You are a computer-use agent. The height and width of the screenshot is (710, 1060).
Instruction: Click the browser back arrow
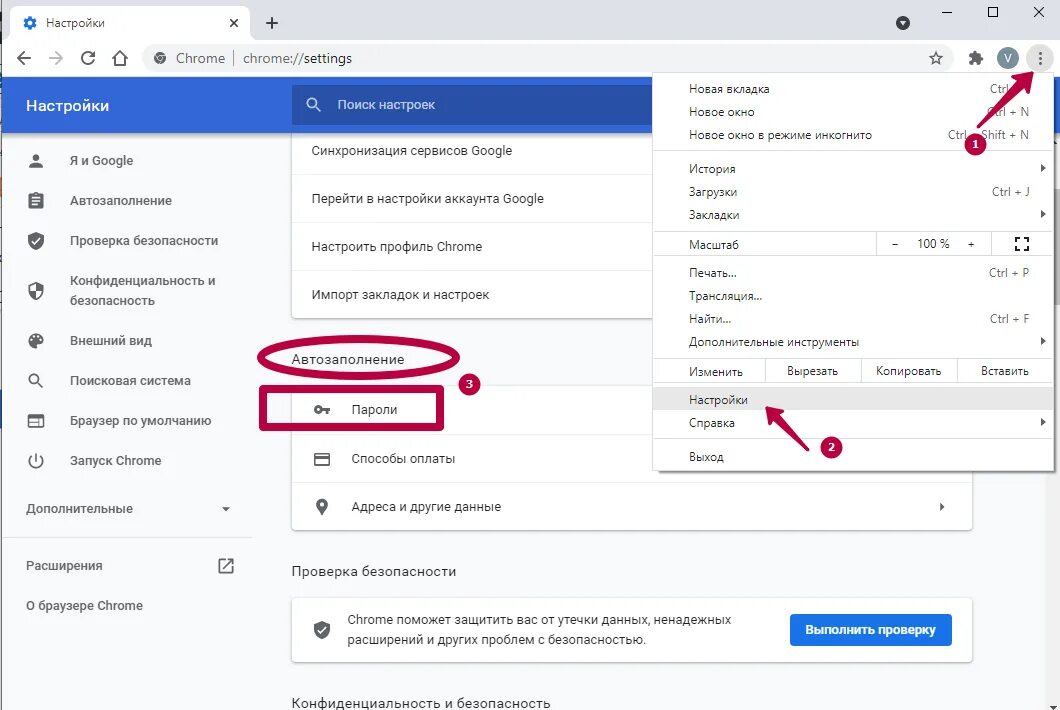pyautogui.click(x=24, y=58)
